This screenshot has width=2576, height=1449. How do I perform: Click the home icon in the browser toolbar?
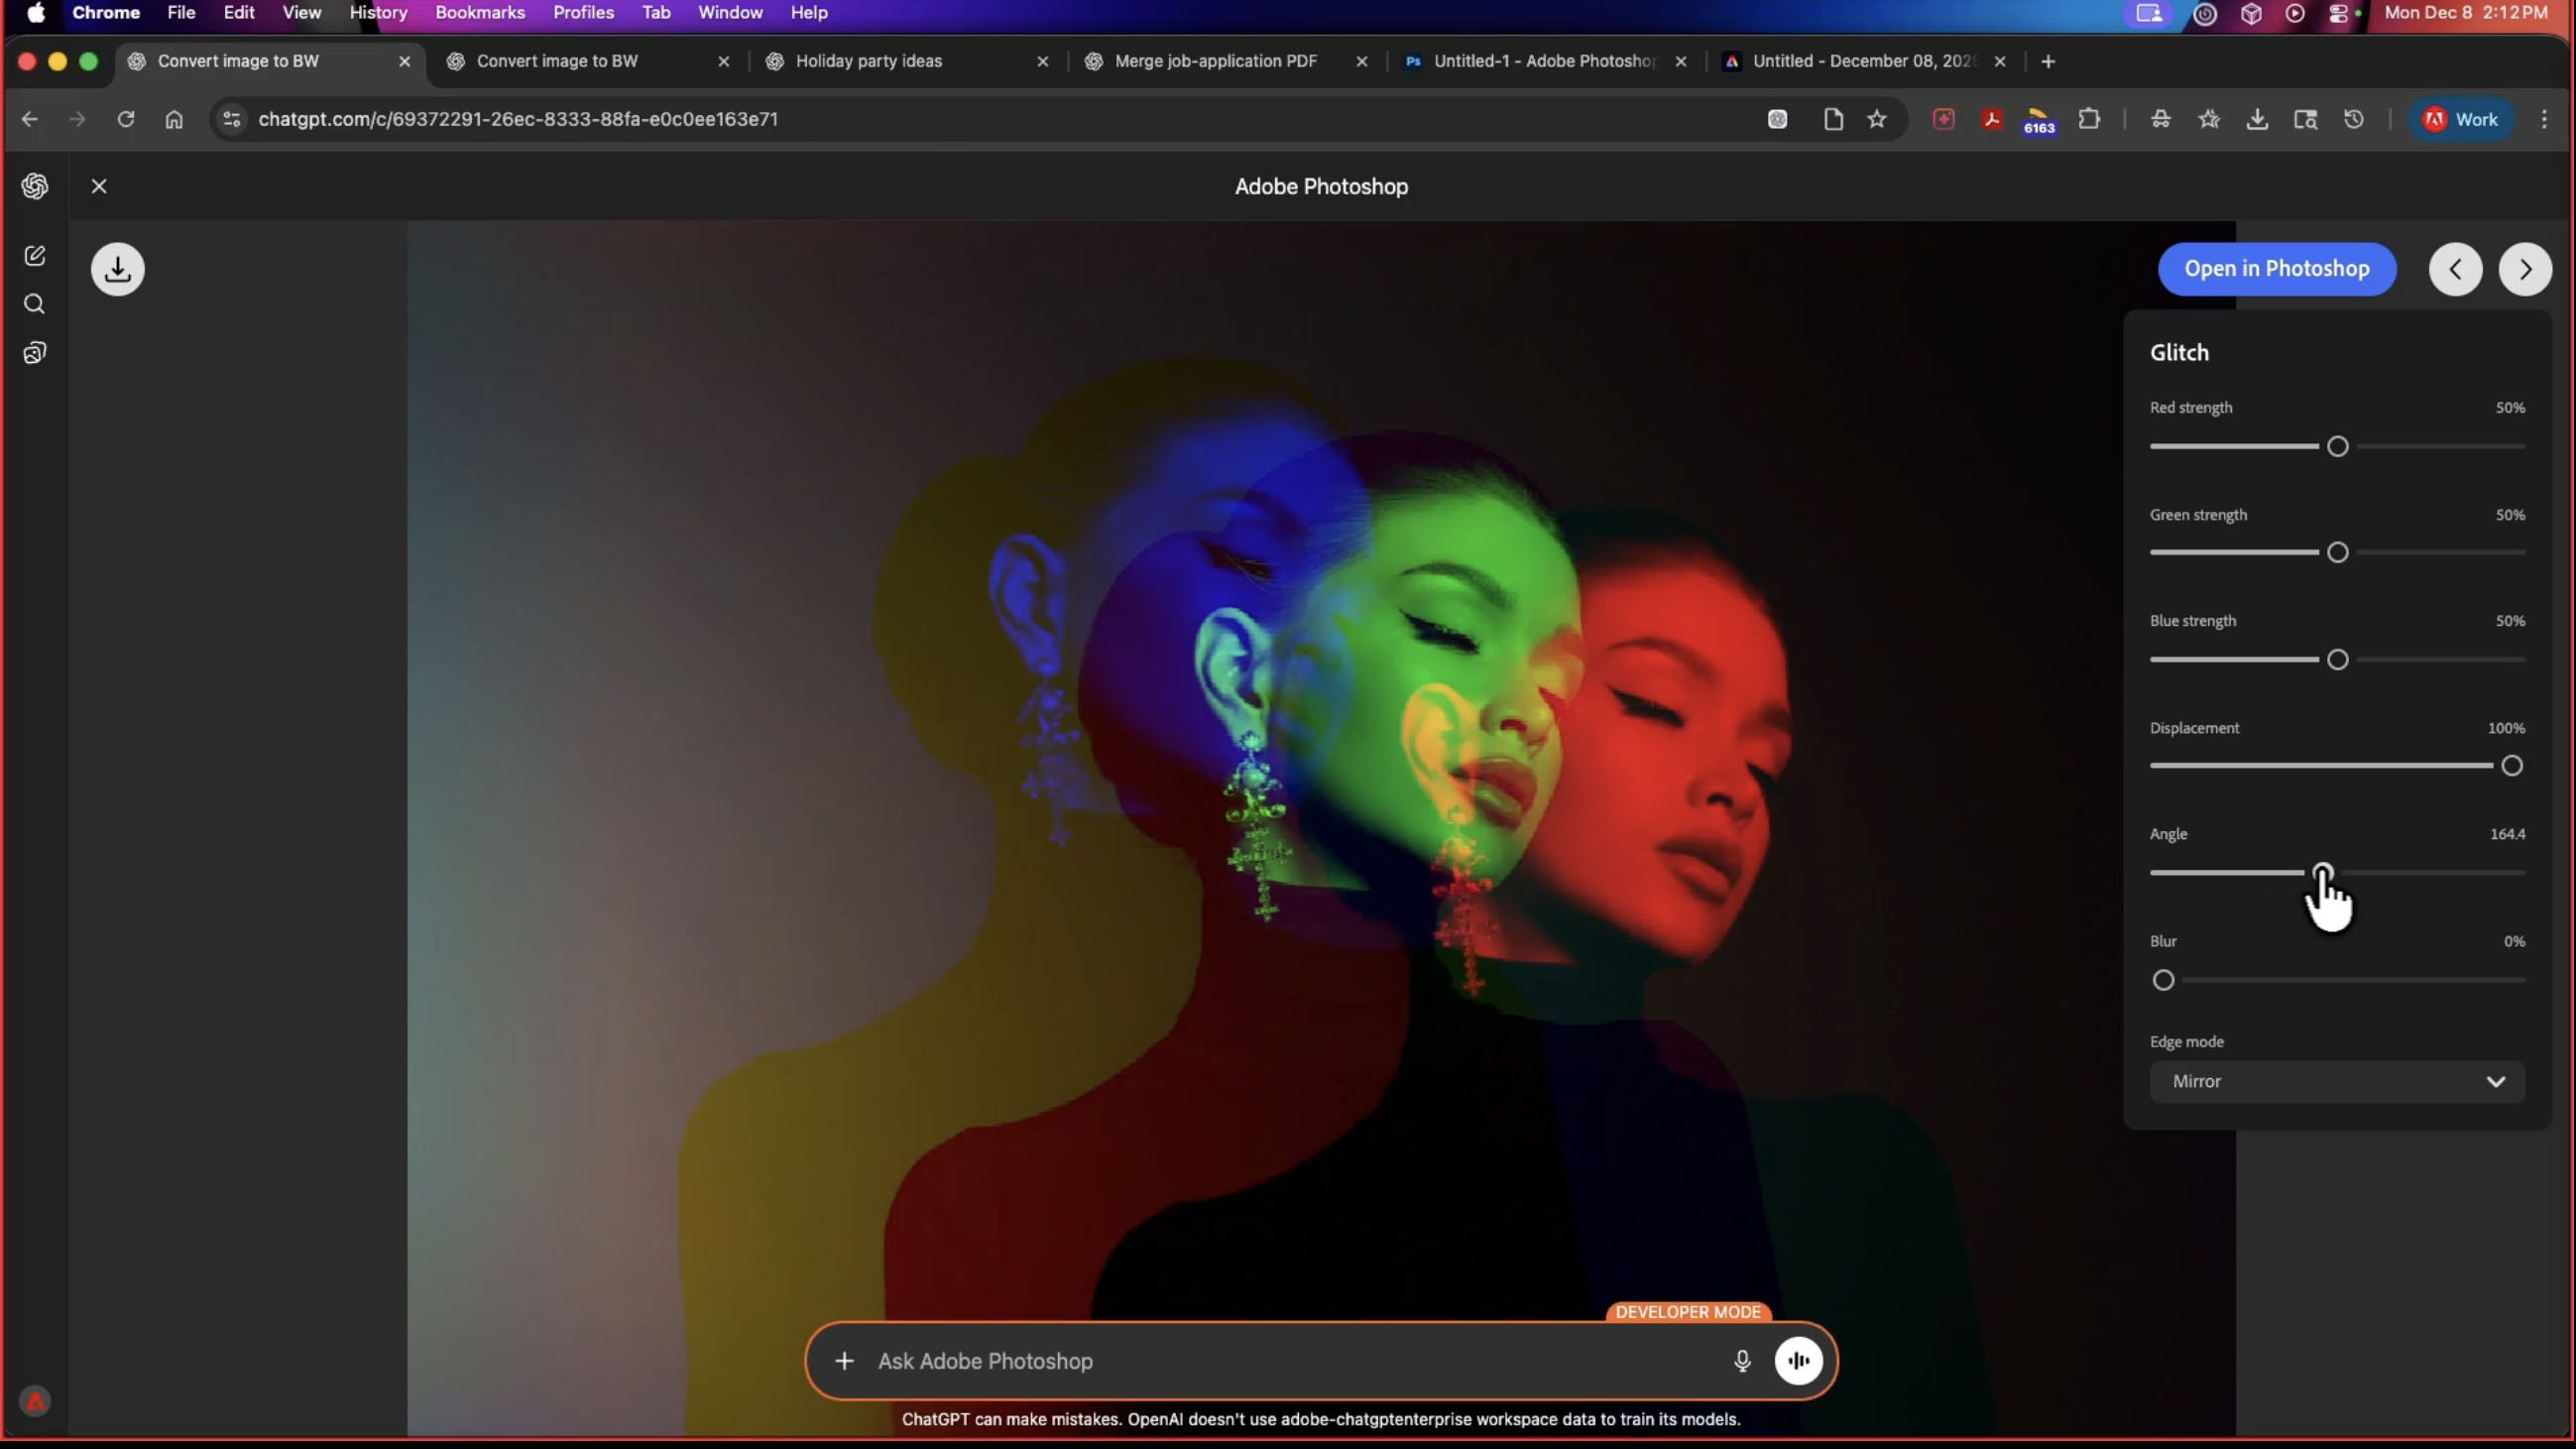pos(174,119)
